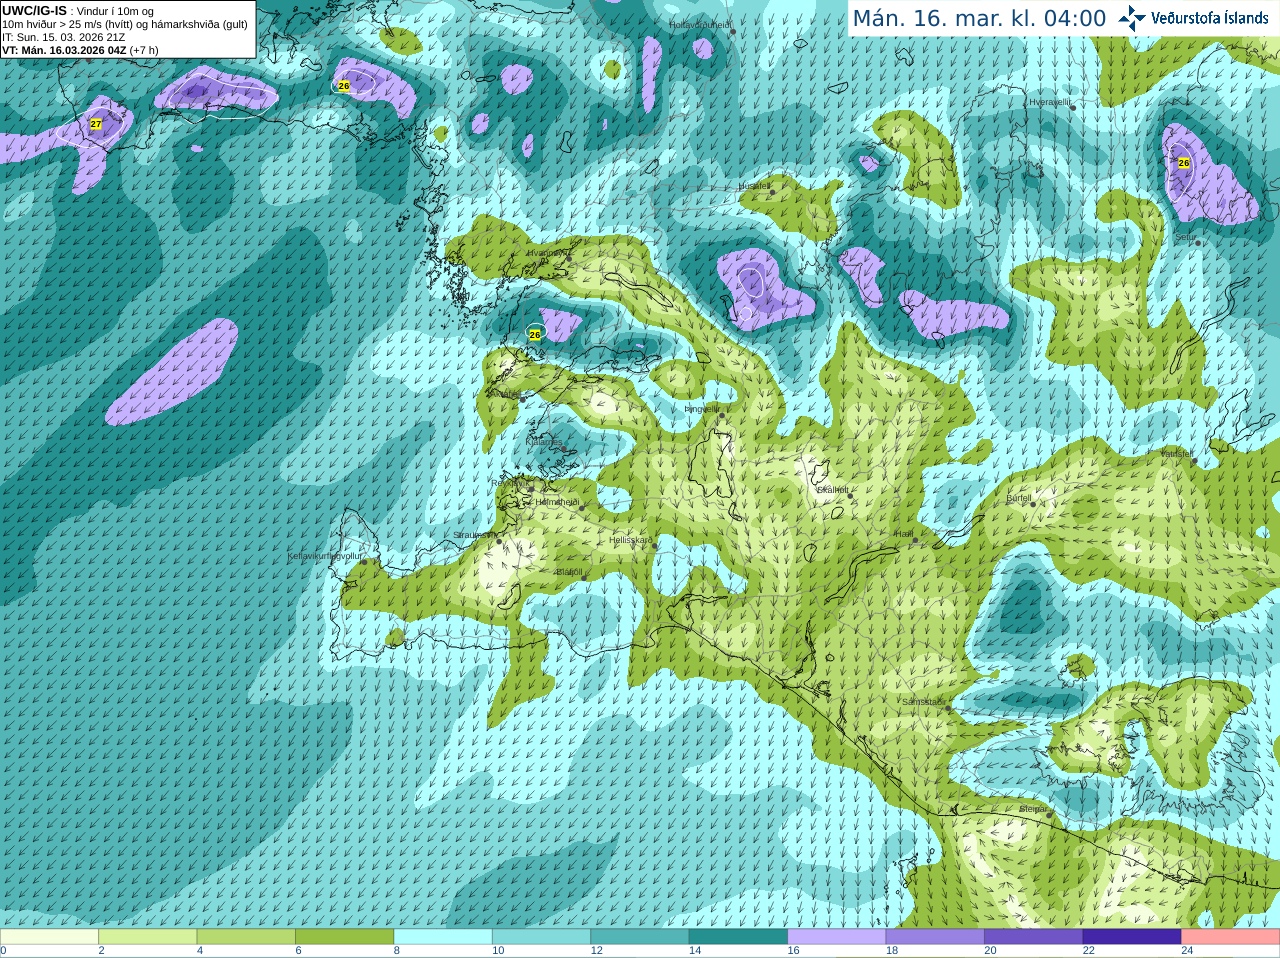Click the VT: Mán. 16.03.2026 04Z line

point(80,50)
